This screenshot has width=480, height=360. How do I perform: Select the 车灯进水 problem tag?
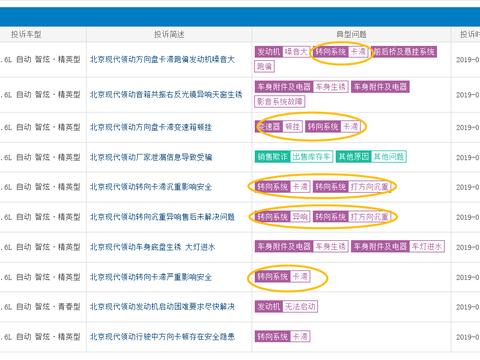(x=398, y=246)
